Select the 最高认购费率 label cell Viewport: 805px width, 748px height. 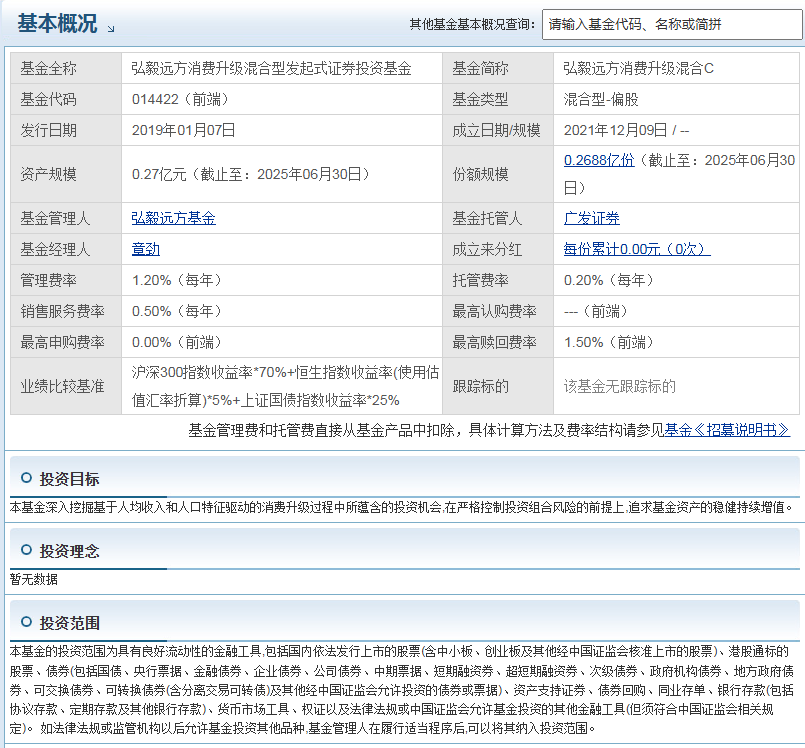(498, 311)
